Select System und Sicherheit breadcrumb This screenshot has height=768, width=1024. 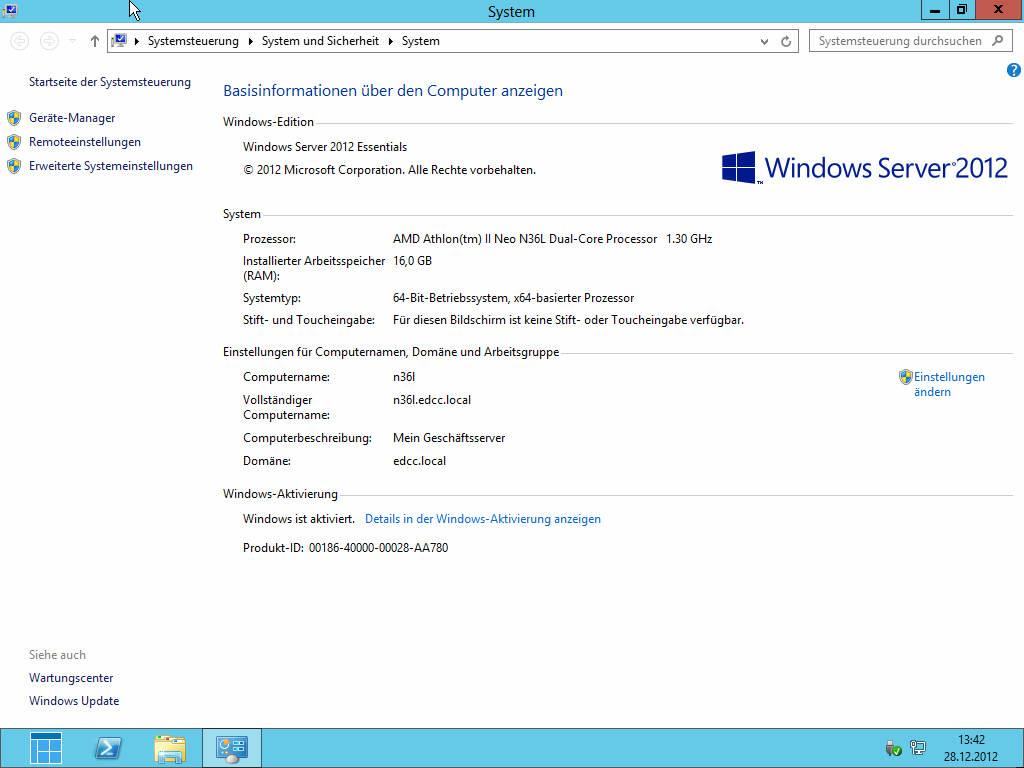[320, 40]
